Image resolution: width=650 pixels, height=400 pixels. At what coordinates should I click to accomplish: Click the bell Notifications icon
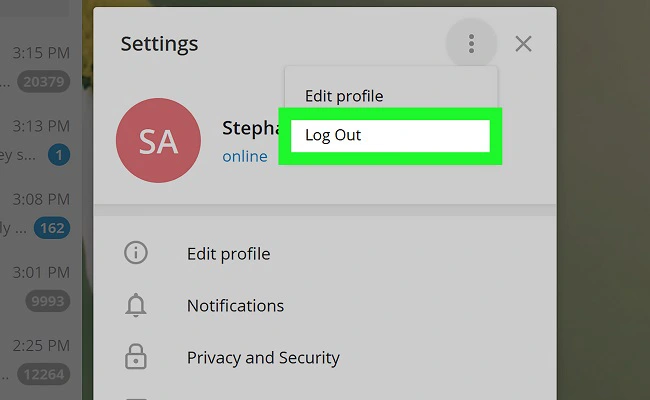pos(136,305)
